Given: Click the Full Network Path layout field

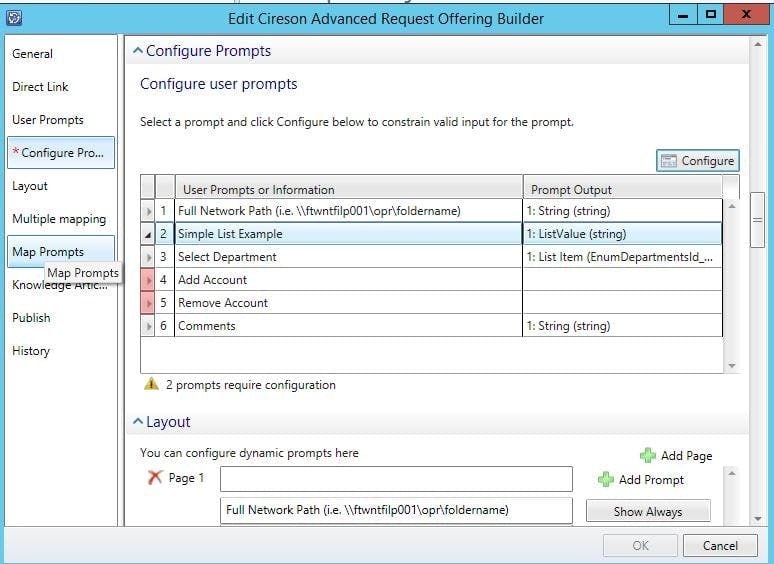Looking at the screenshot, I should point(396,510).
